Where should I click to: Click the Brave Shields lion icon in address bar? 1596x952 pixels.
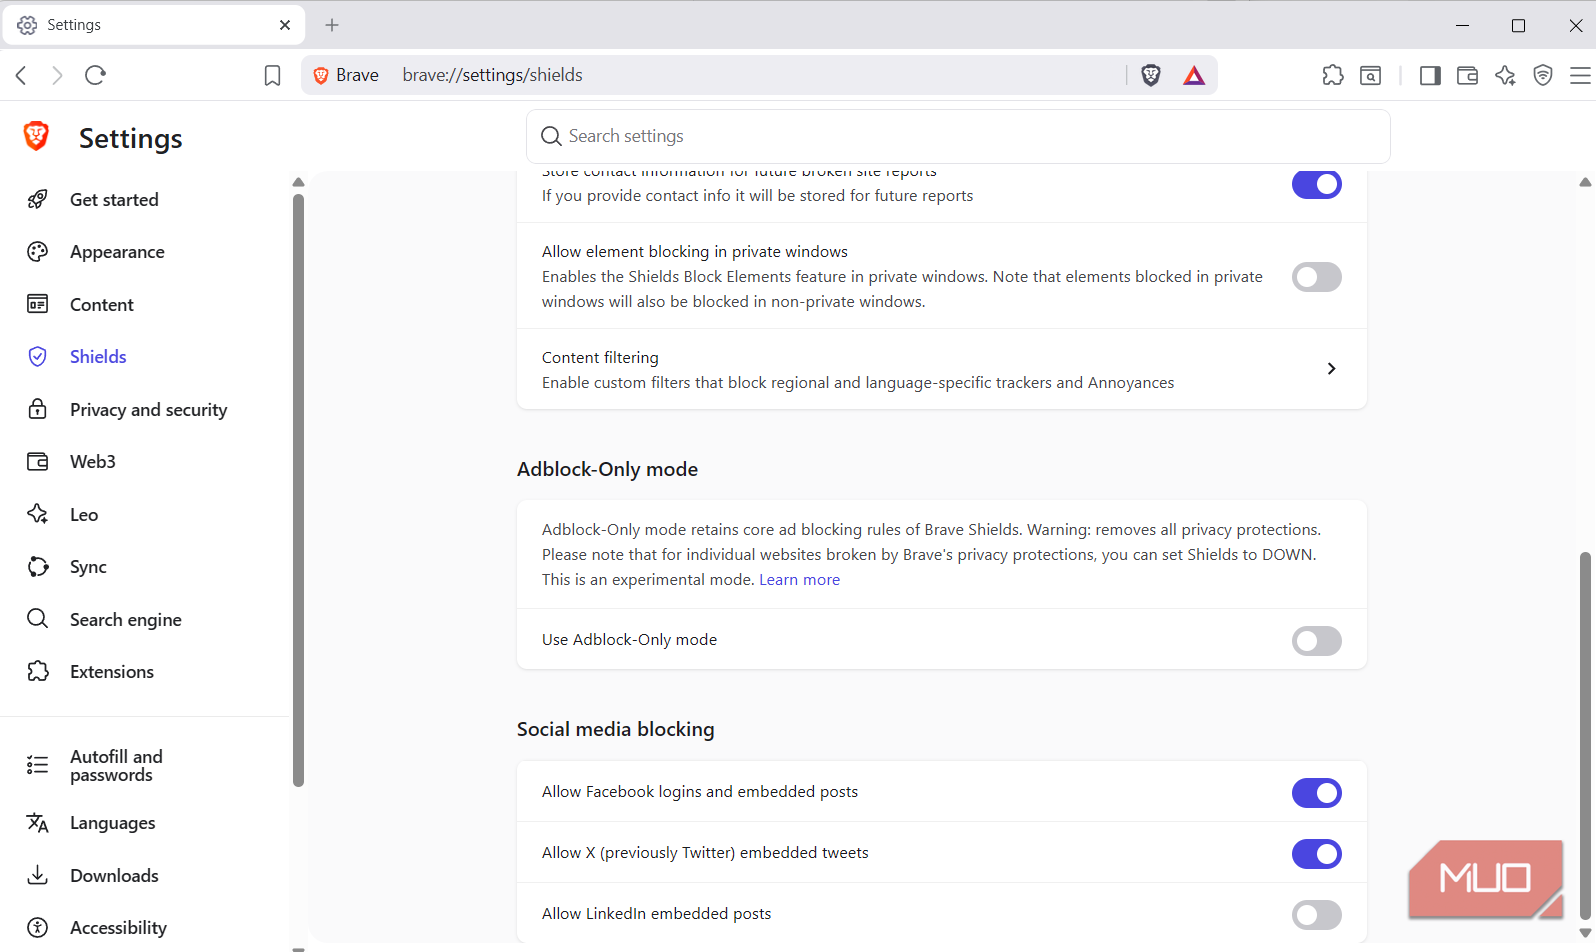point(1151,75)
